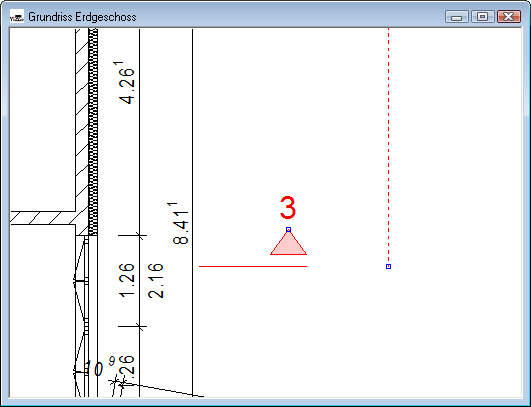Minimize the Grundriss Erdgeschoss window

coord(456,16)
